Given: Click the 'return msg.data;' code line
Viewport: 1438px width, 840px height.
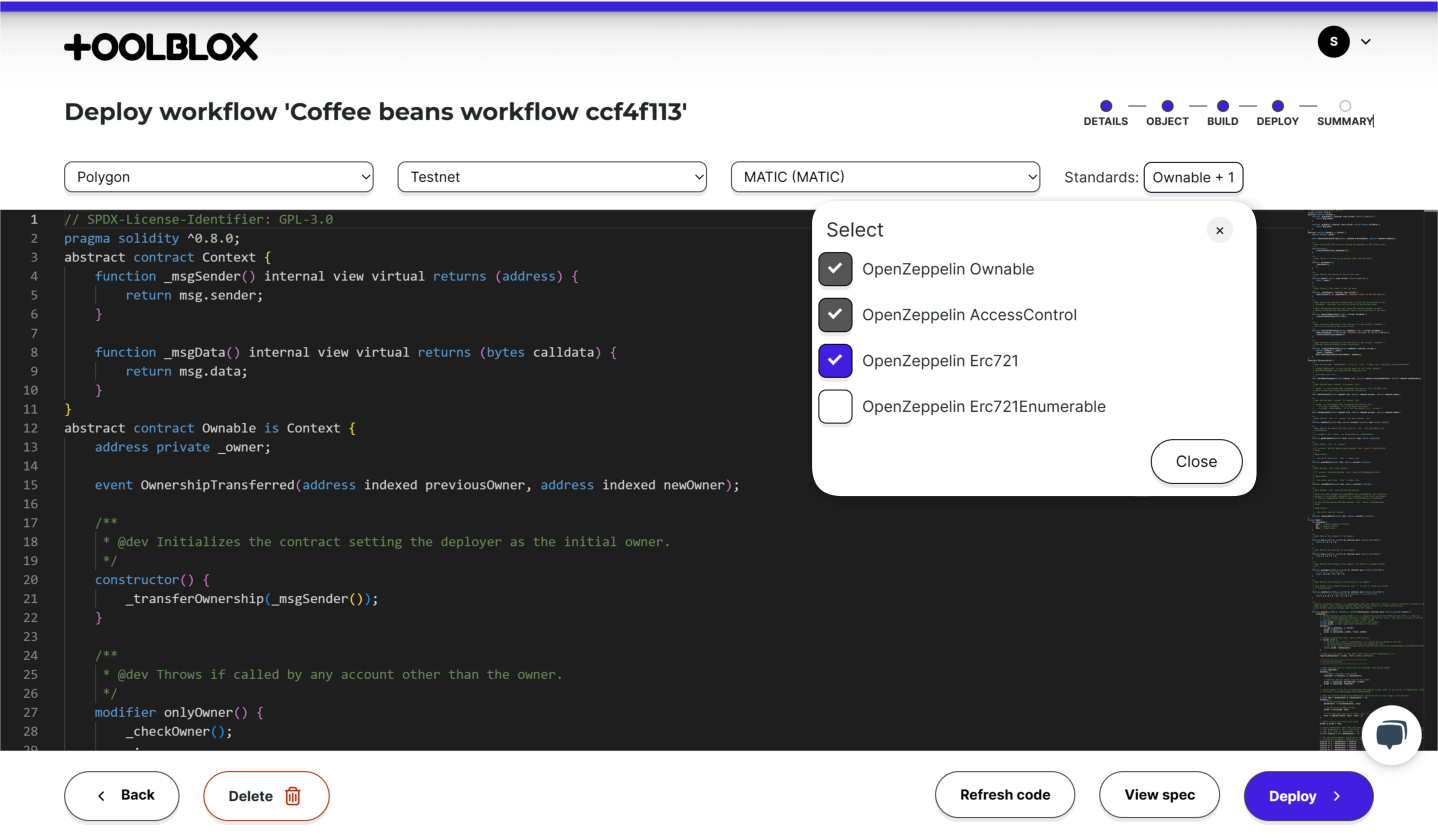Looking at the screenshot, I should click(187, 371).
